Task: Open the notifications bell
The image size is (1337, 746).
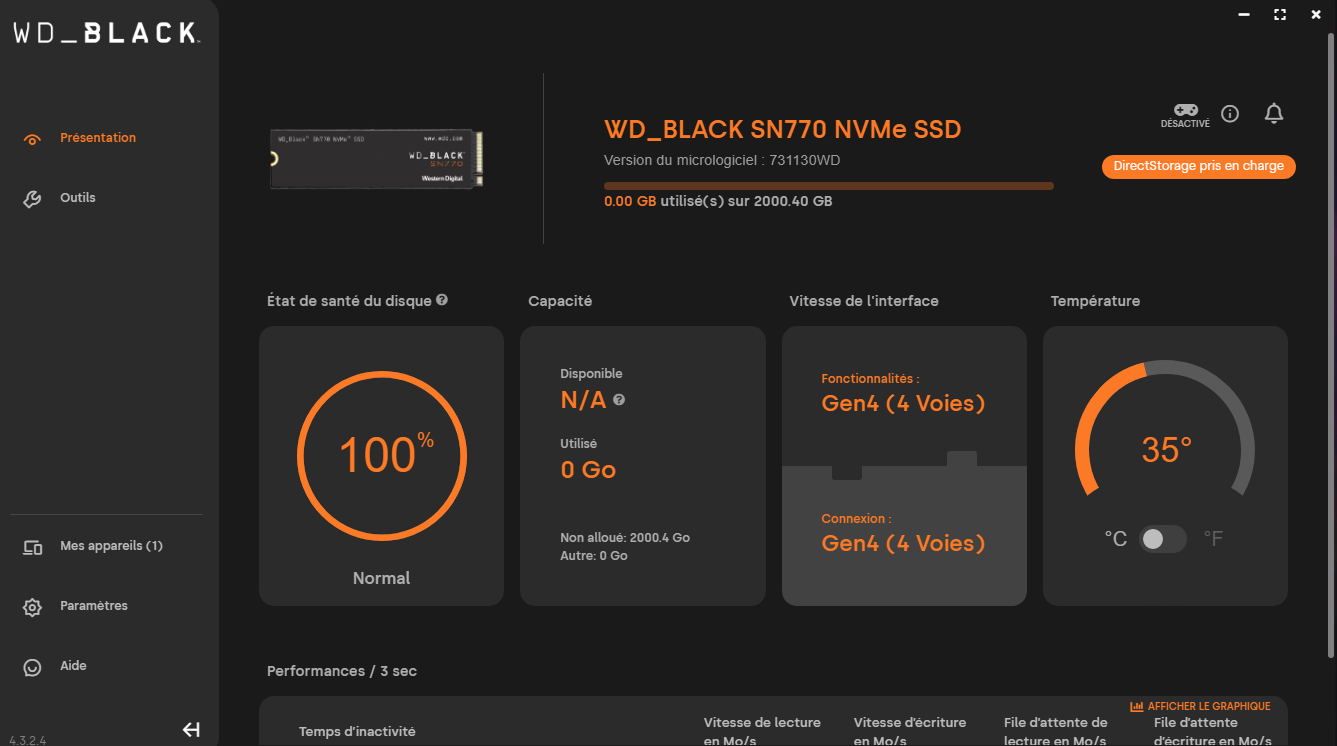Action: [1273, 113]
